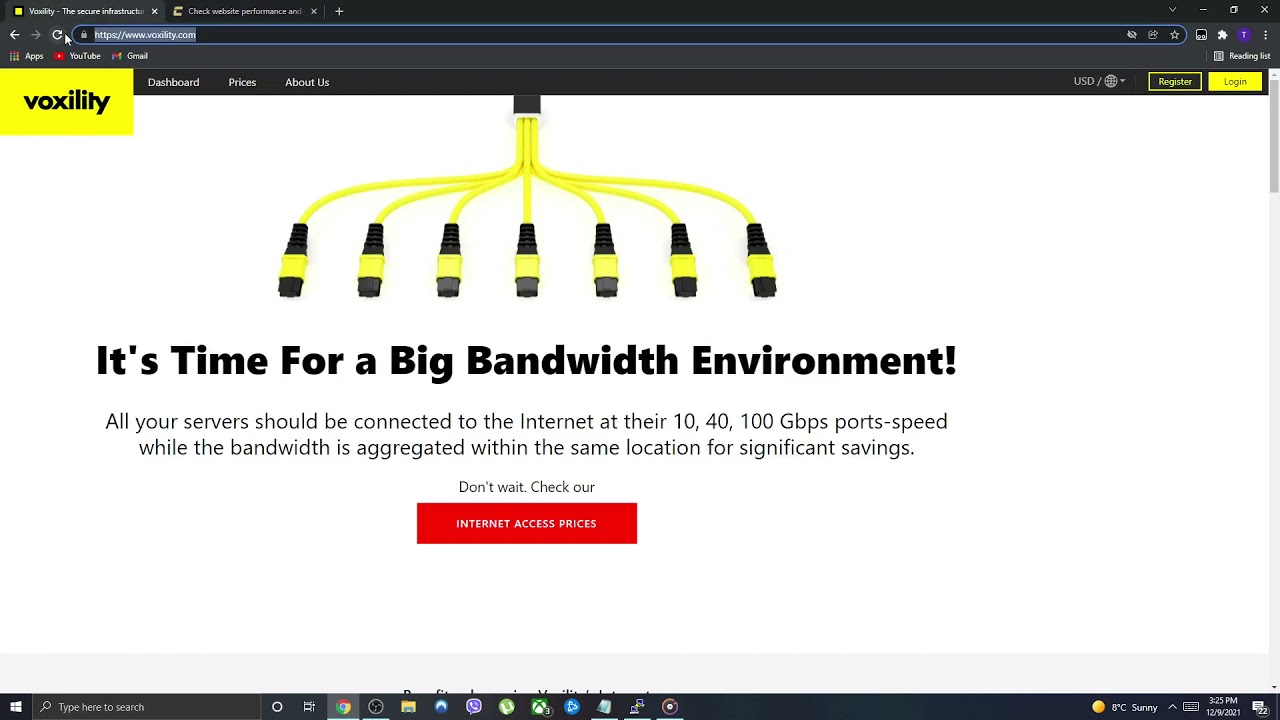Image resolution: width=1280 pixels, height=720 pixels.
Task: Click the taskbar search box
Action: 146,707
